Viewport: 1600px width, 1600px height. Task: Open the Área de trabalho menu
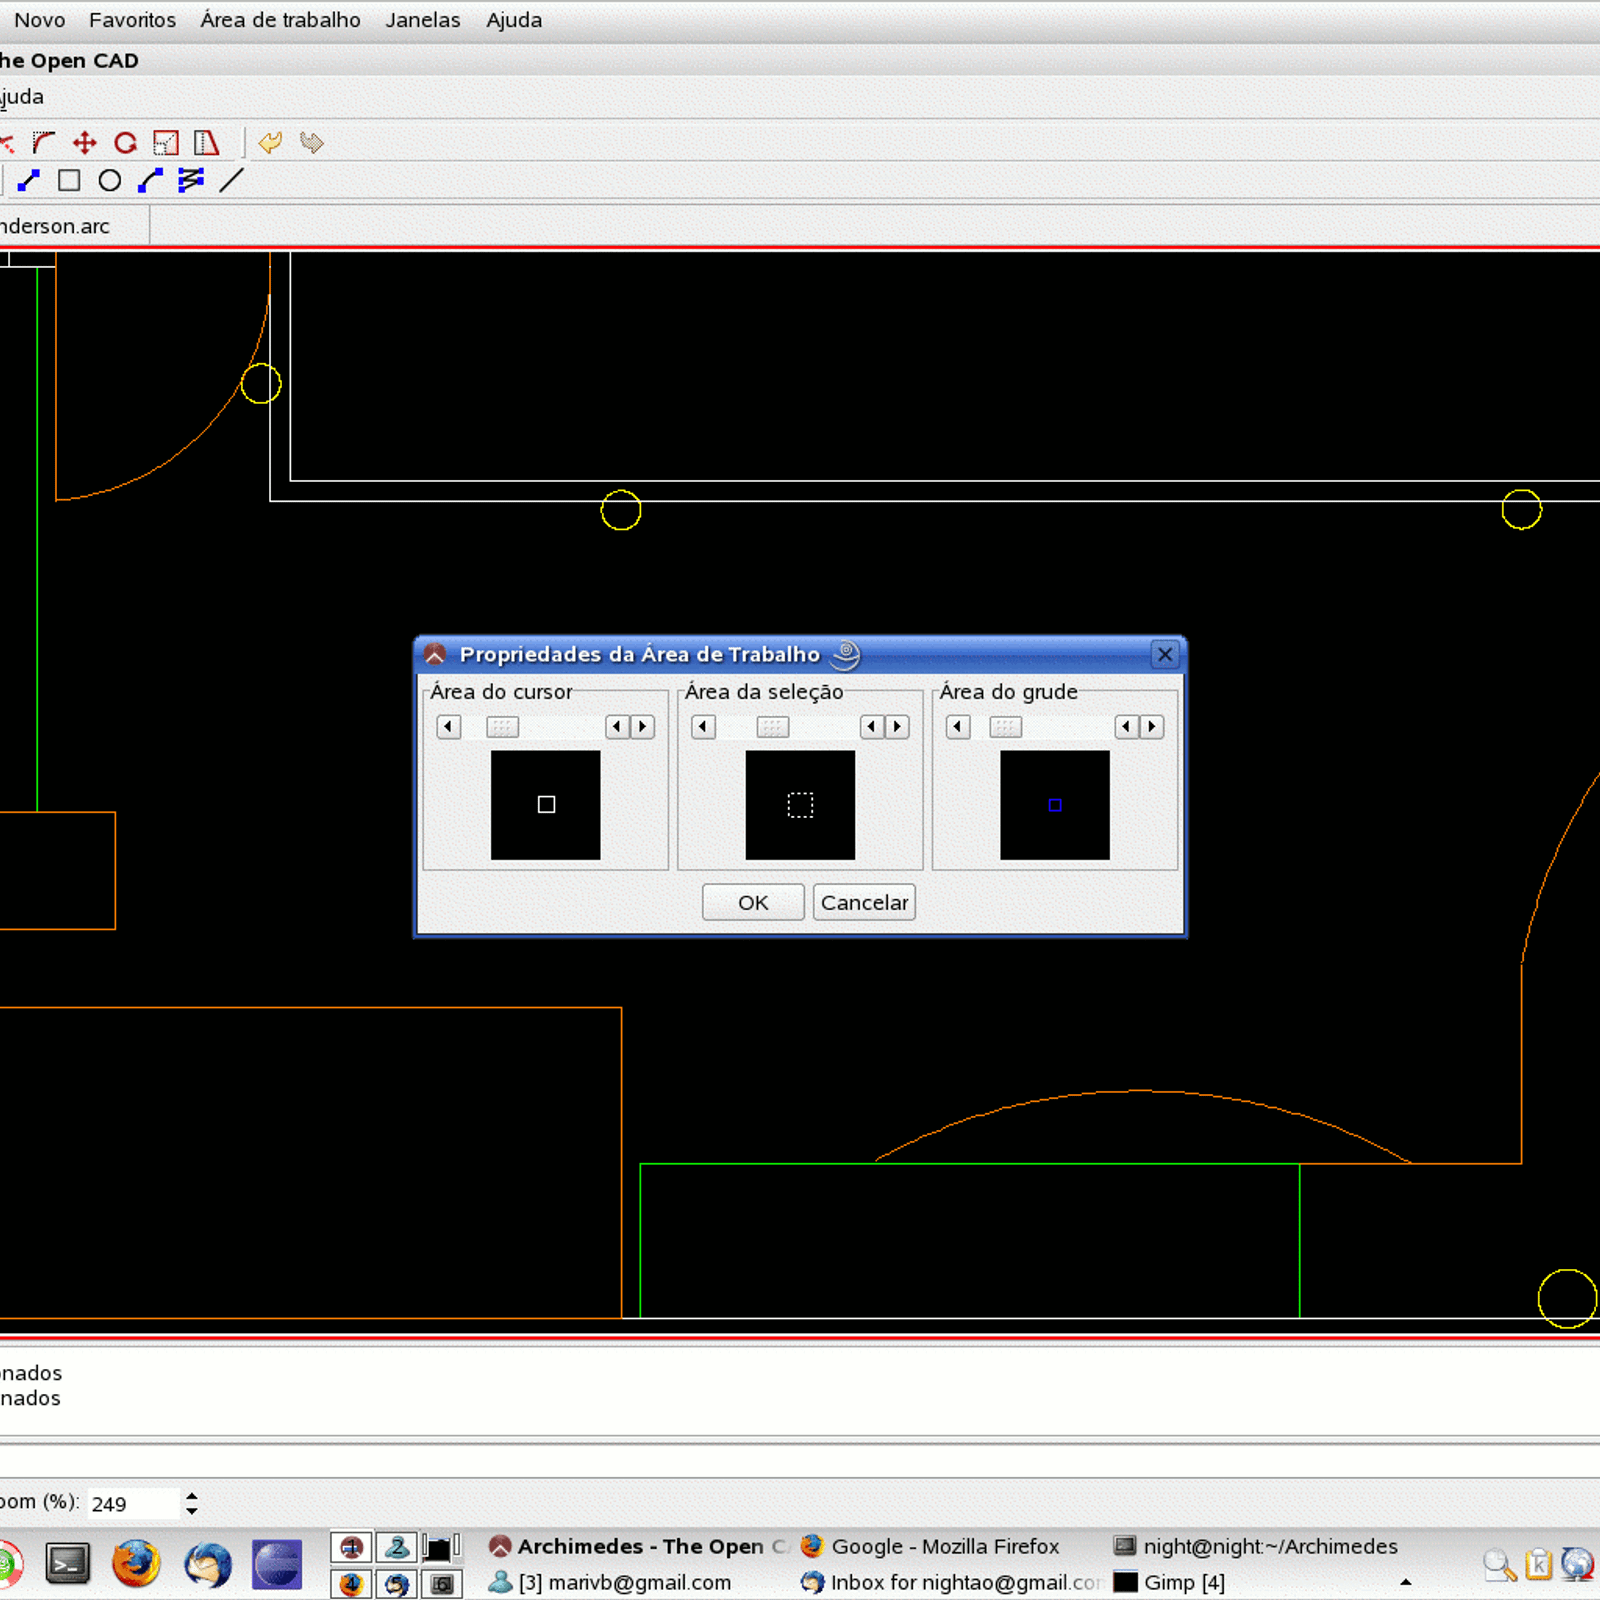click(x=280, y=20)
